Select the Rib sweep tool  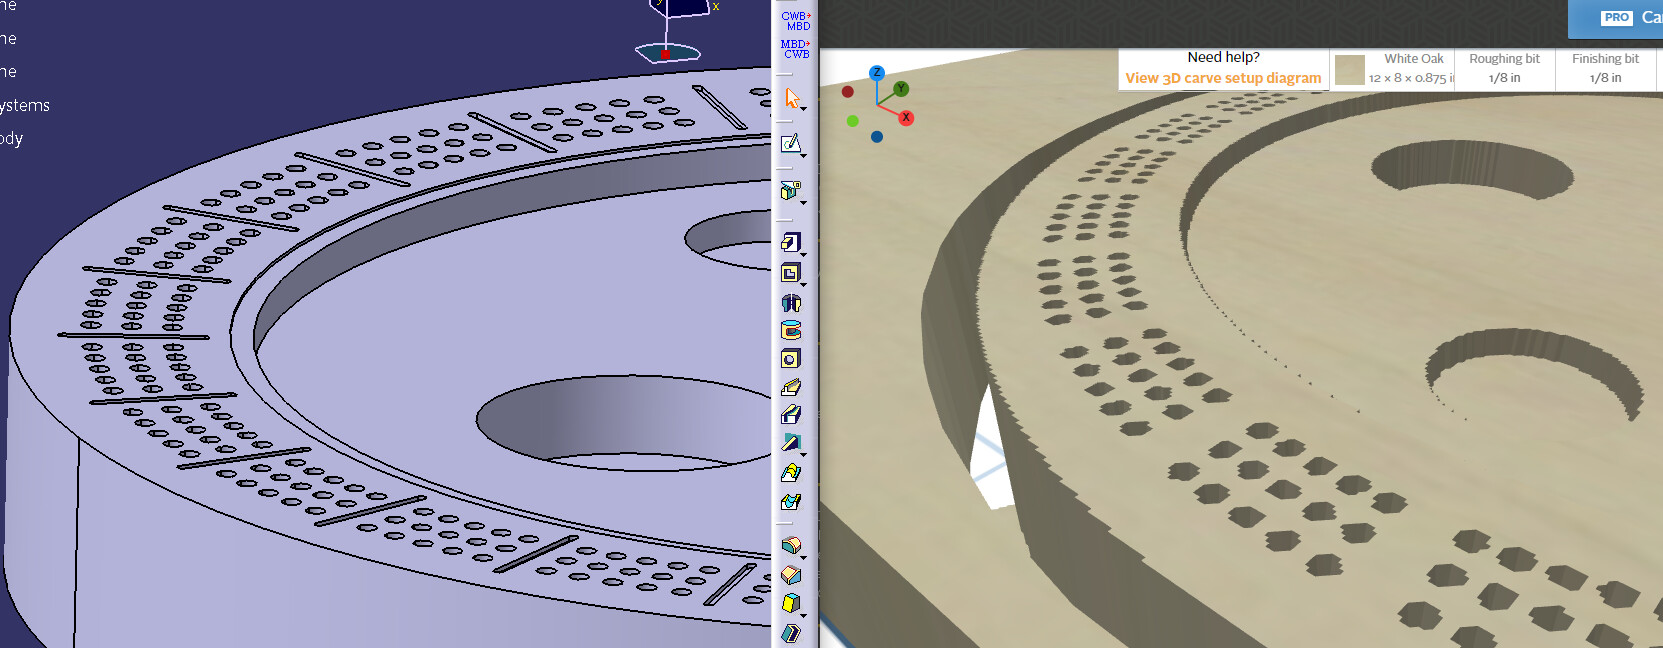coord(791,387)
